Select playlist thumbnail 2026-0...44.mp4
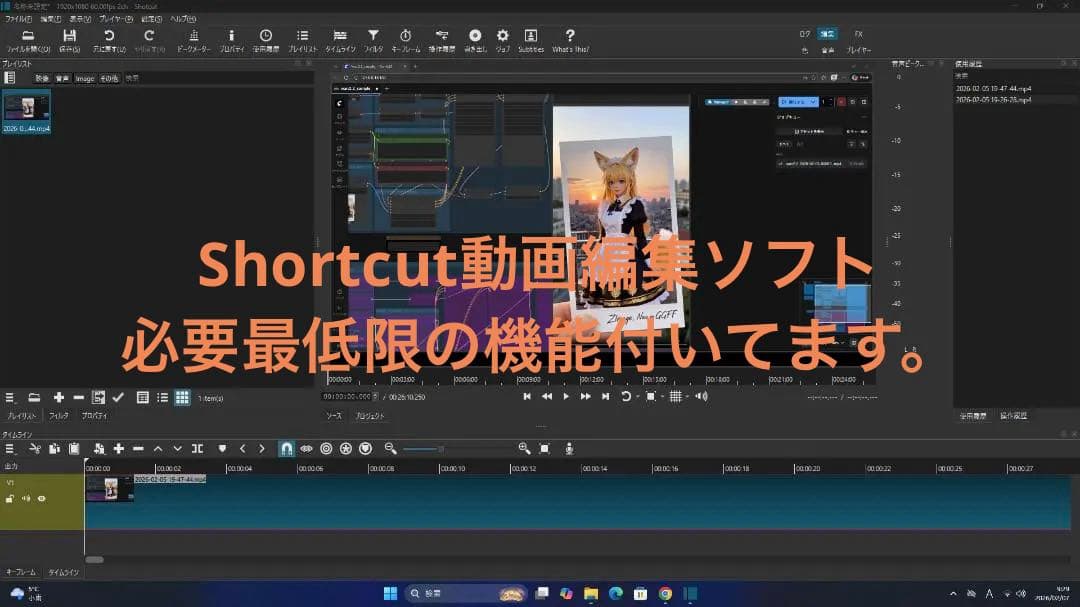 pos(26,112)
